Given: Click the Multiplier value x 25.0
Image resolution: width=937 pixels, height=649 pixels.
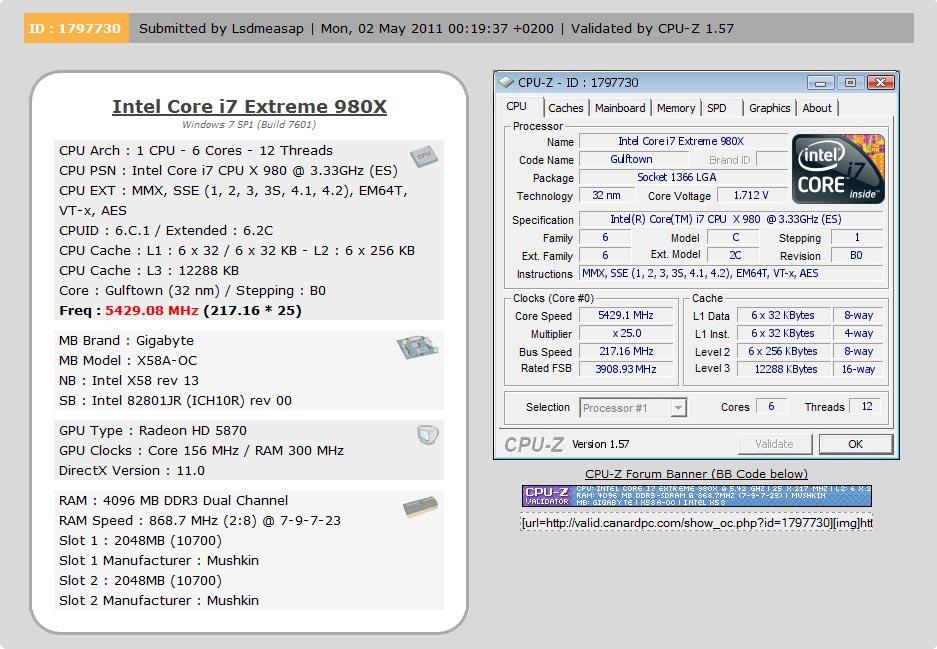Looking at the screenshot, I should [626, 333].
